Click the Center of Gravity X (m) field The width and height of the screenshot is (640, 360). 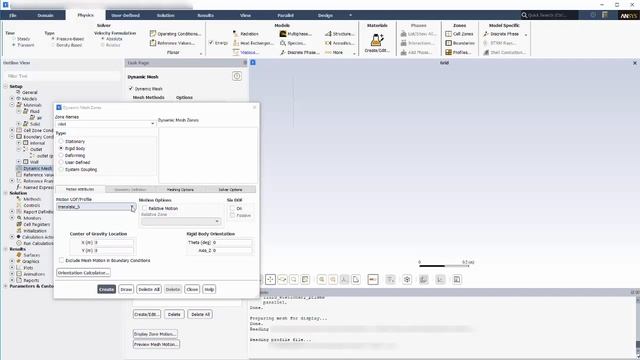click(113, 242)
